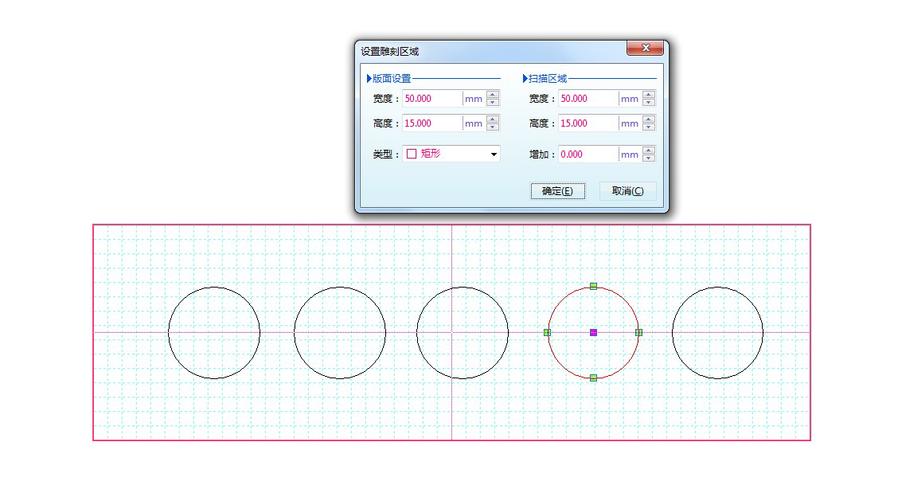Close the 设置雕刻区域 dialog
Screen dimensions: 898x497
click(645, 48)
